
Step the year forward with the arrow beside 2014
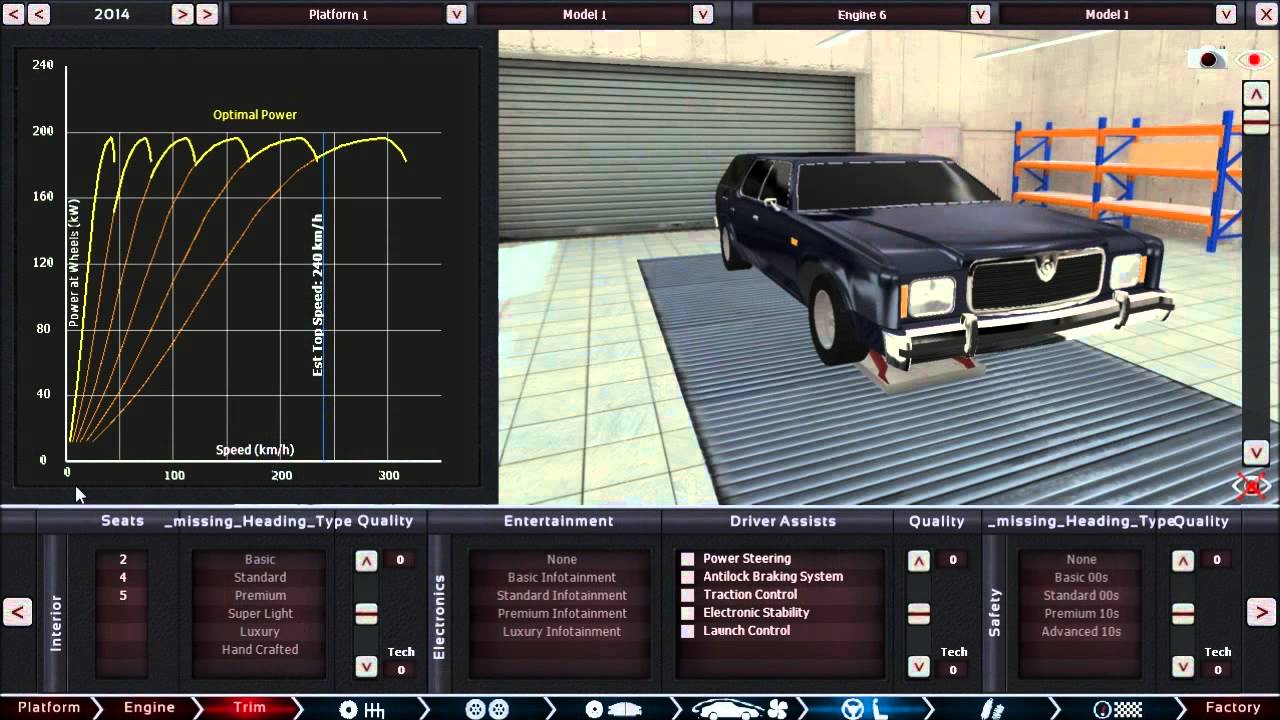[181, 14]
